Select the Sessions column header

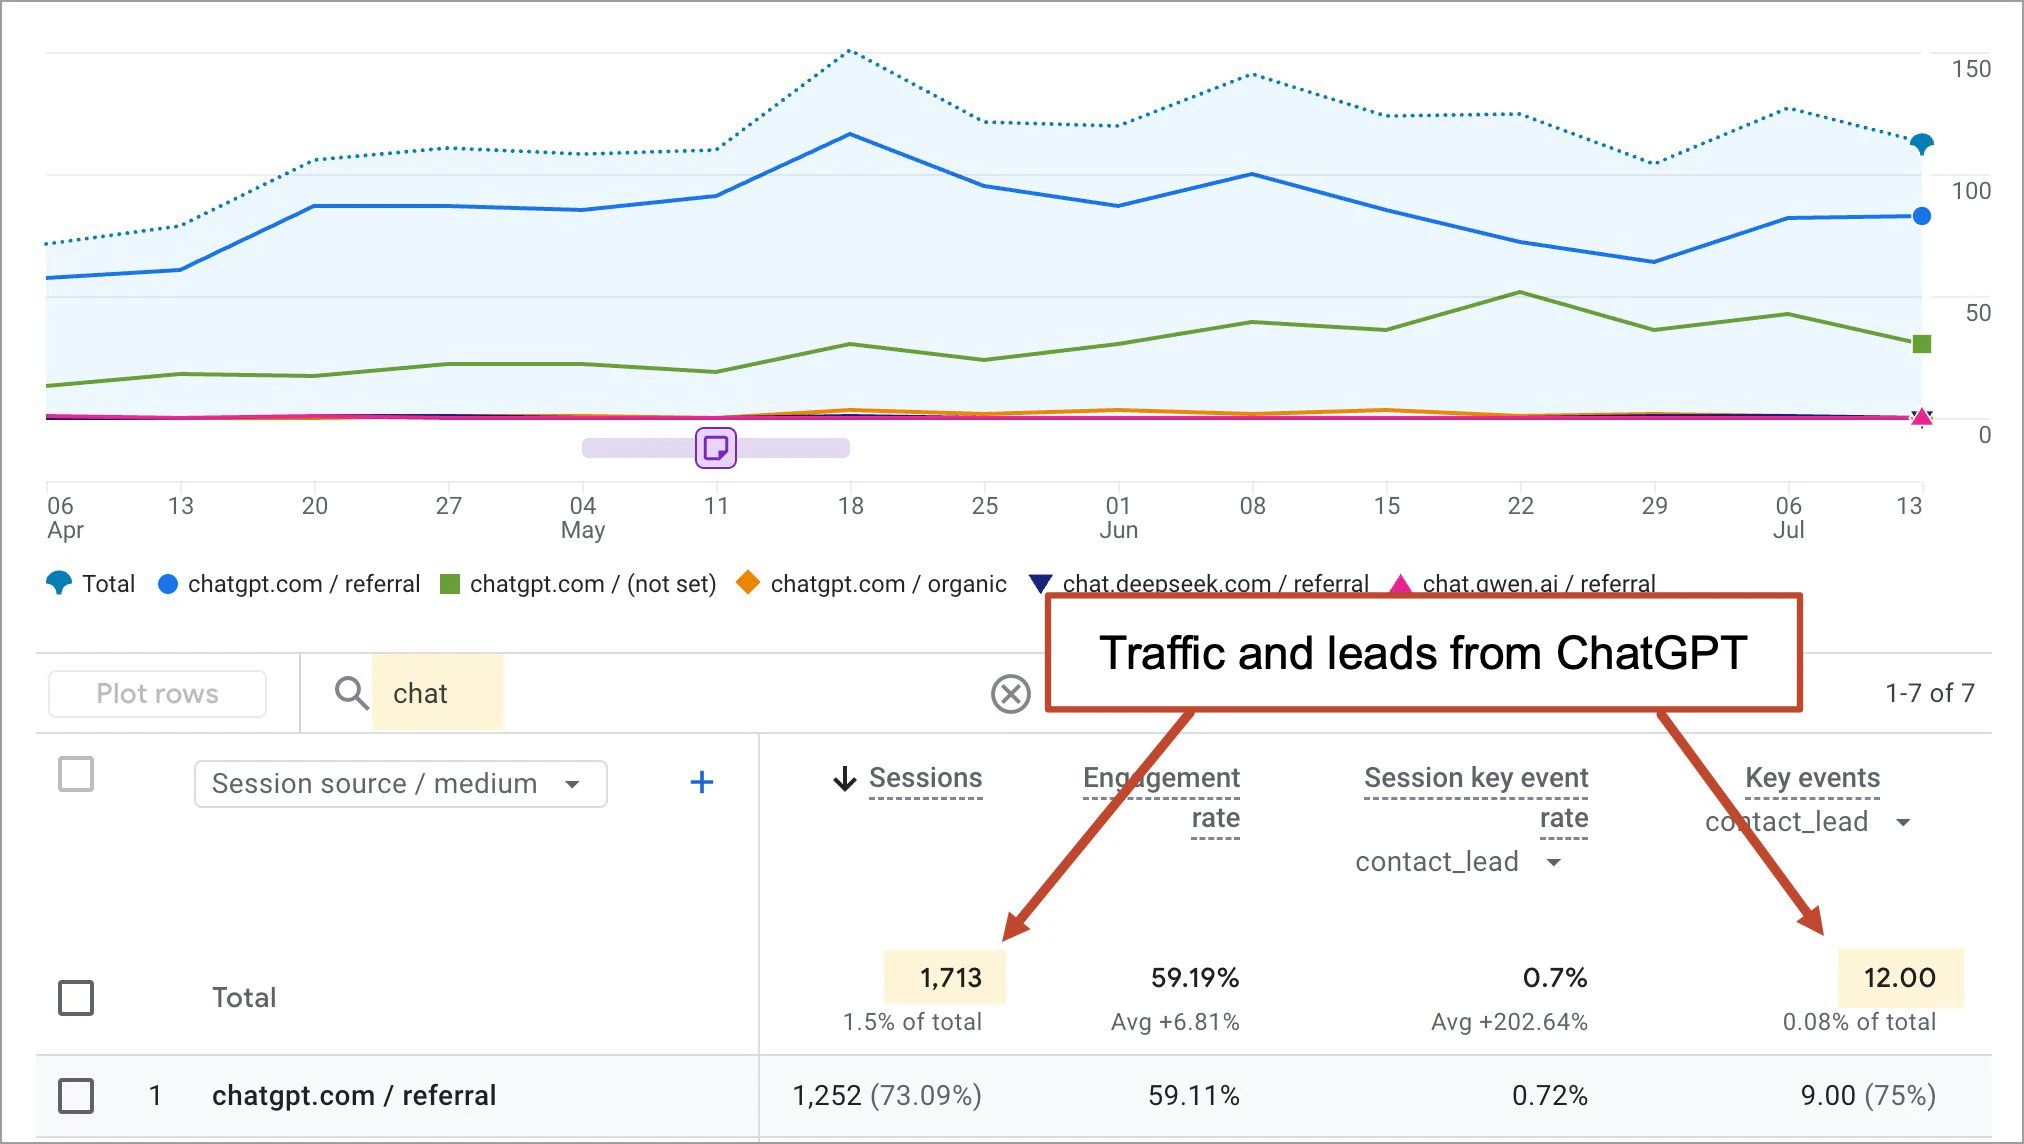click(925, 778)
